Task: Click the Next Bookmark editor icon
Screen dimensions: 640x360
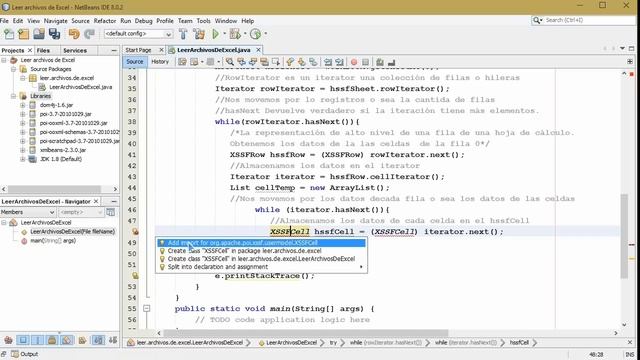Action: click(301, 62)
